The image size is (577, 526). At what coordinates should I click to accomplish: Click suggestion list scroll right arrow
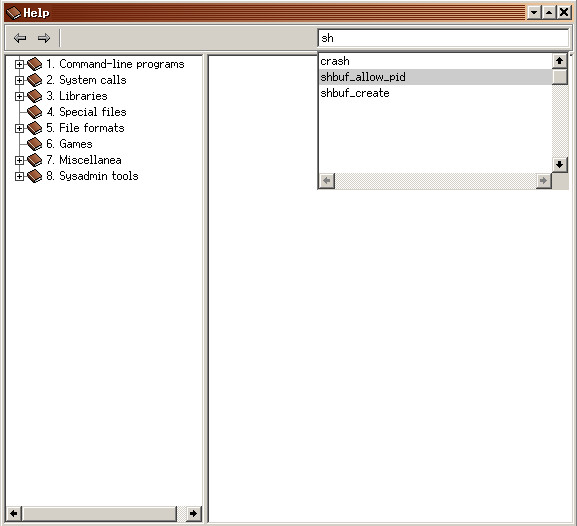point(544,181)
